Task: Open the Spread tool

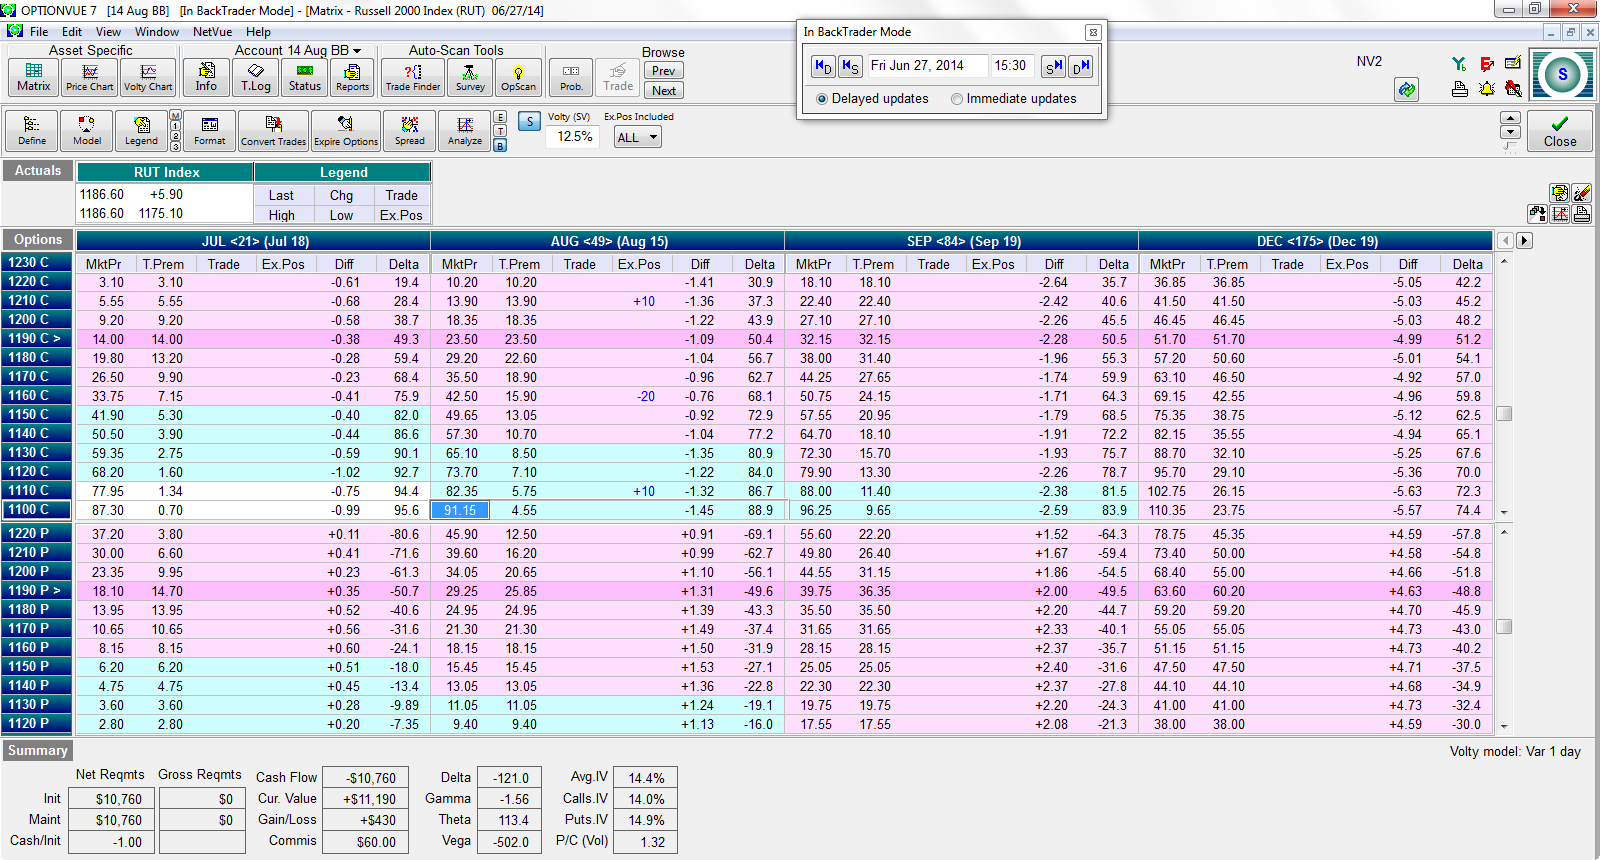Action: point(410,130)
